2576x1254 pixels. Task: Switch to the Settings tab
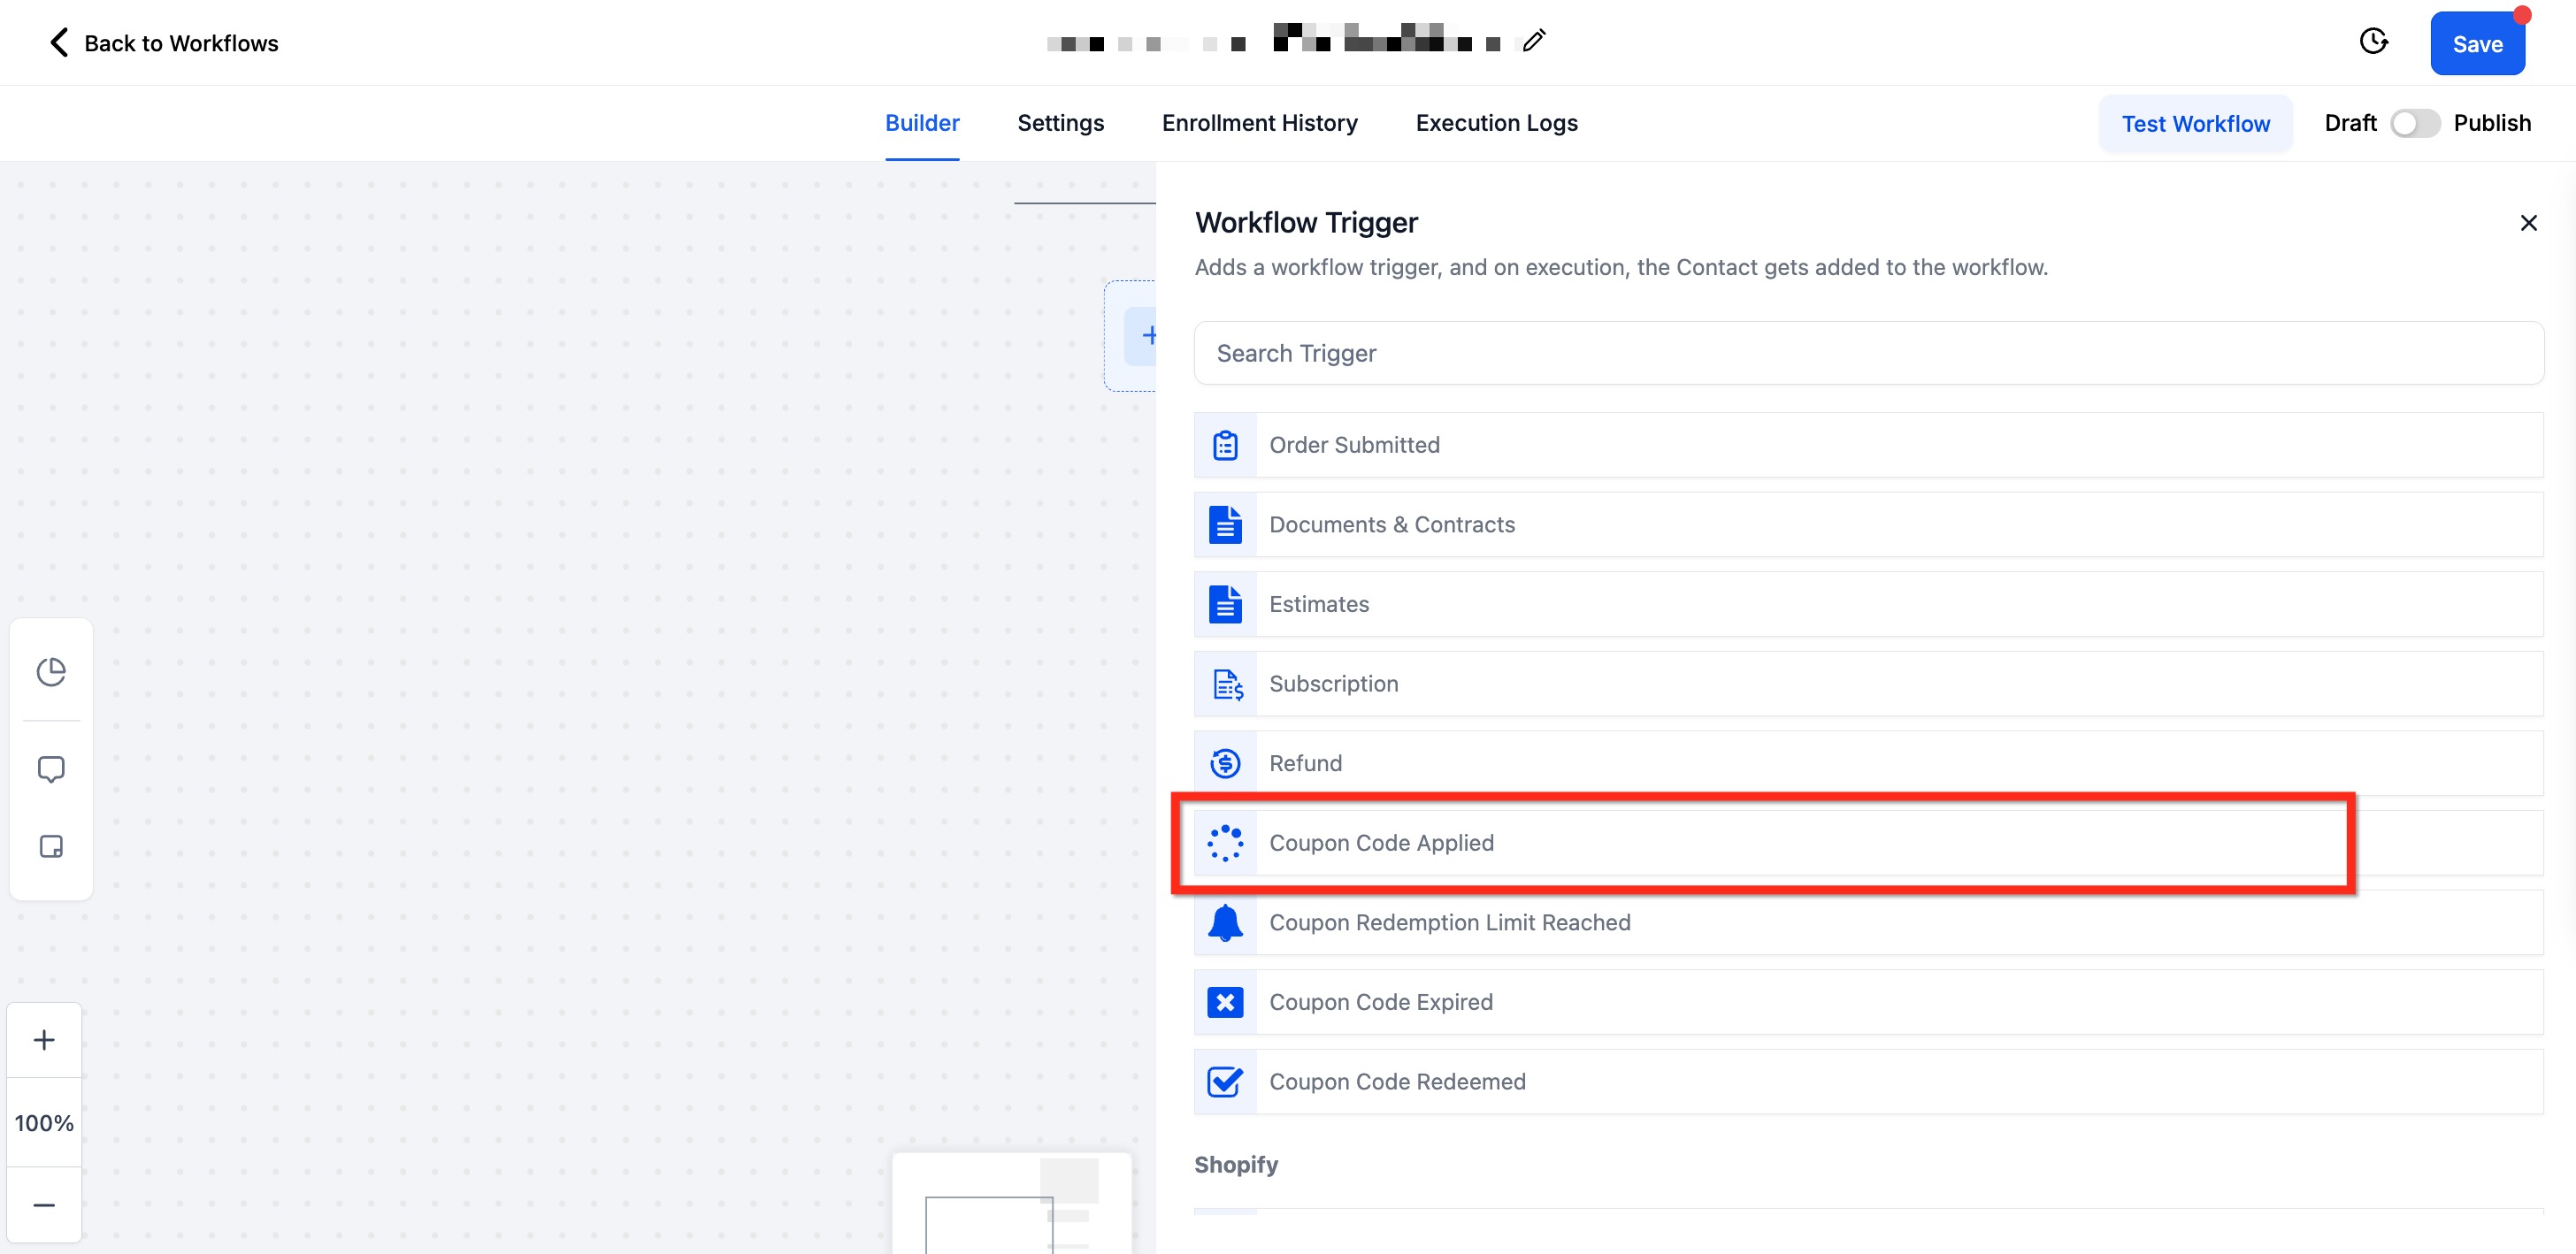tap(1060, 123)
